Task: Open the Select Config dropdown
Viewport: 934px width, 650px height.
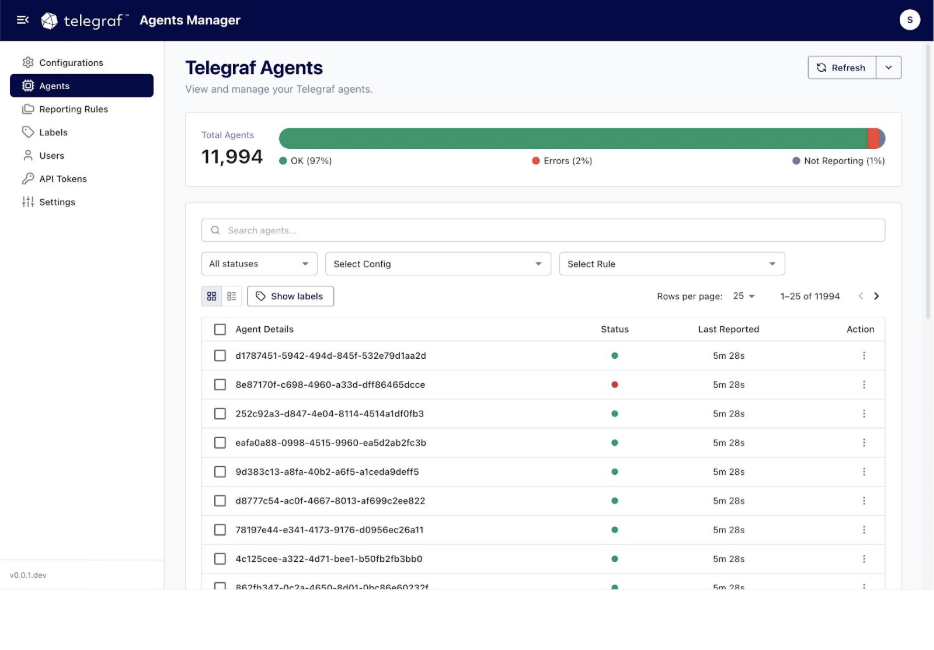Action: (437, 263)
